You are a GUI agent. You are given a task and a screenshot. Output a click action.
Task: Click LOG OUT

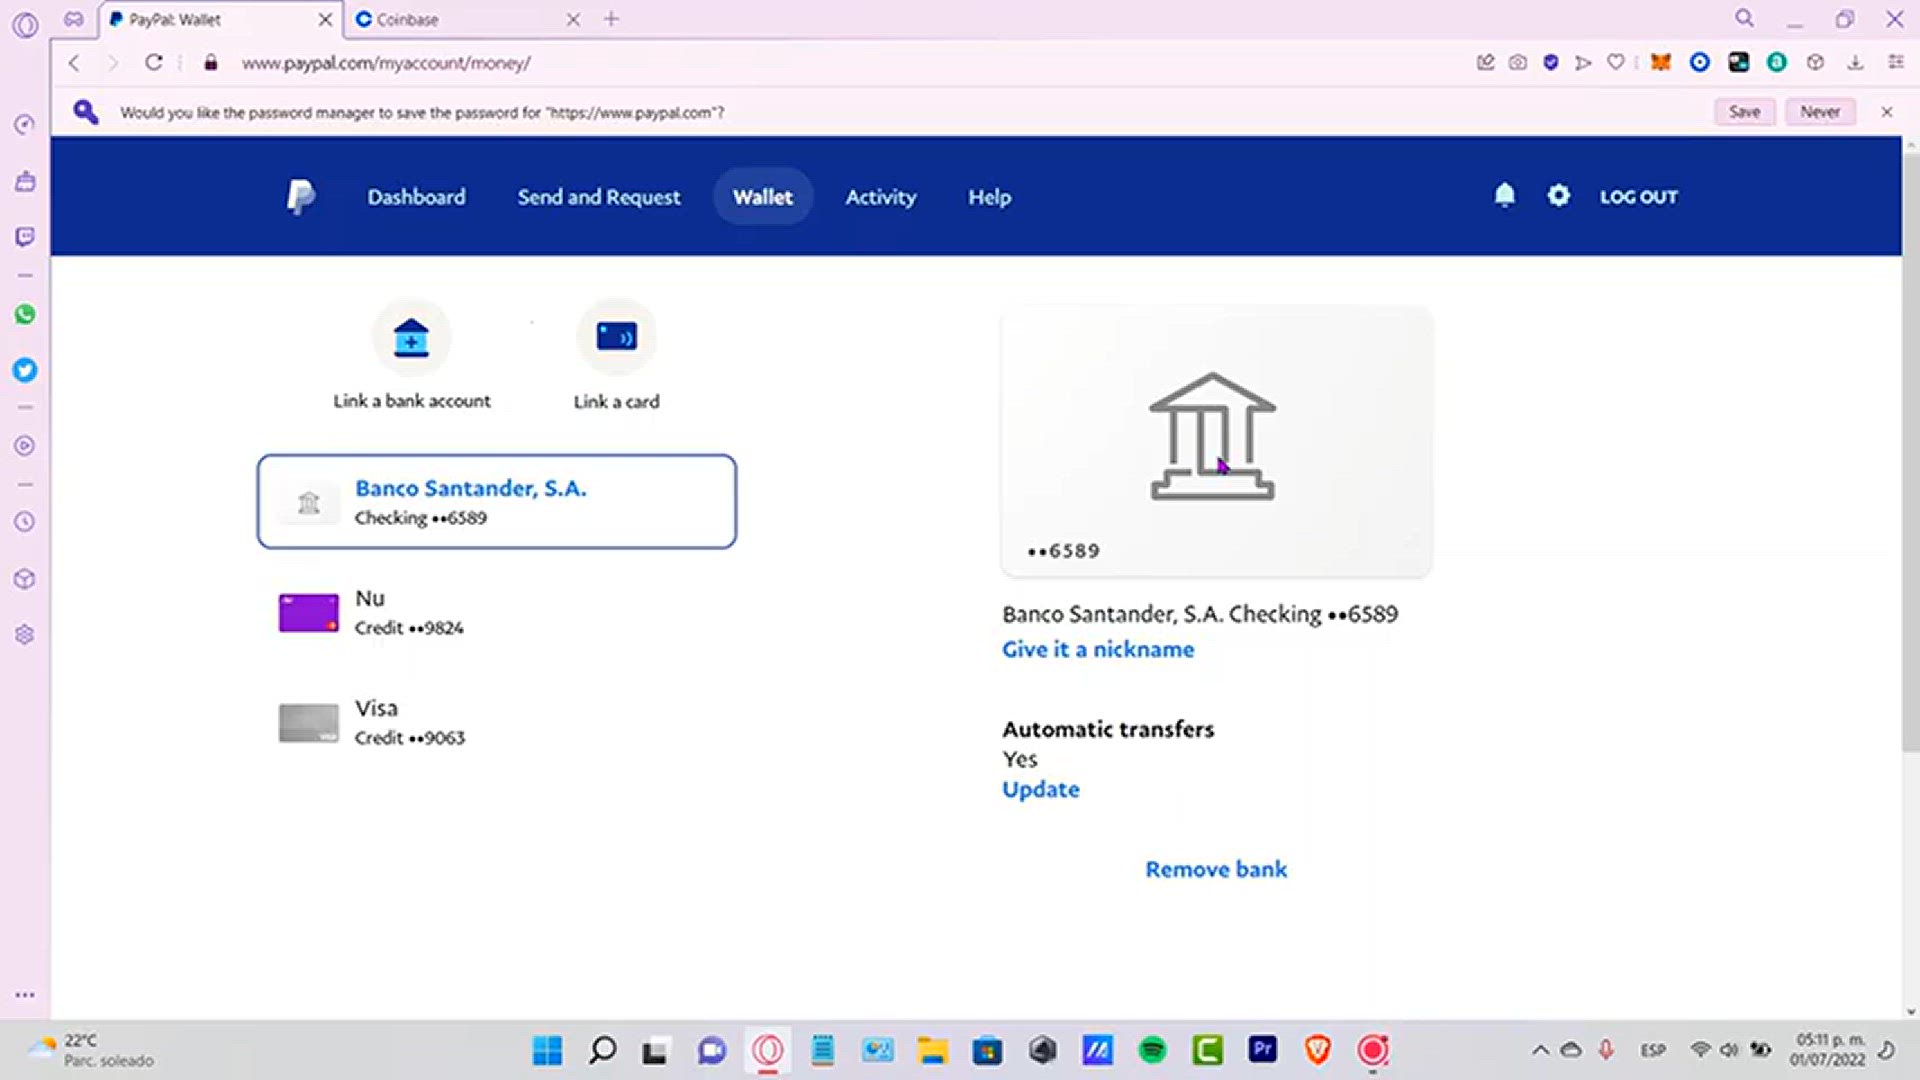(1638, 197)
